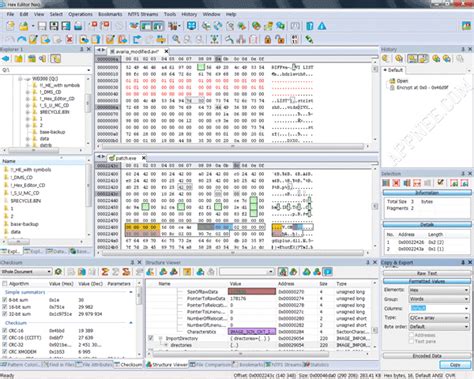Click the refresh icon beside the Whole Document dropdown
474x379 pixels.
[58, 272]
